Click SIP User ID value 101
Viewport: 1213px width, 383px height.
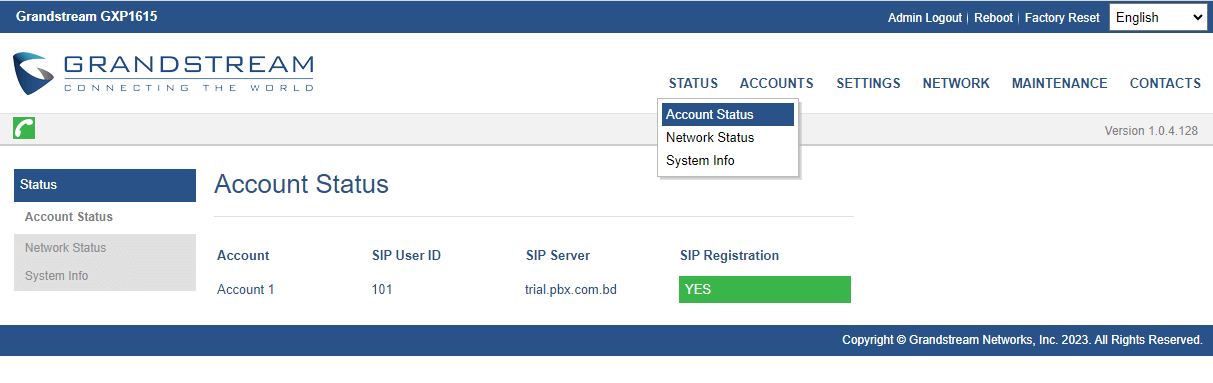[382, 290]
